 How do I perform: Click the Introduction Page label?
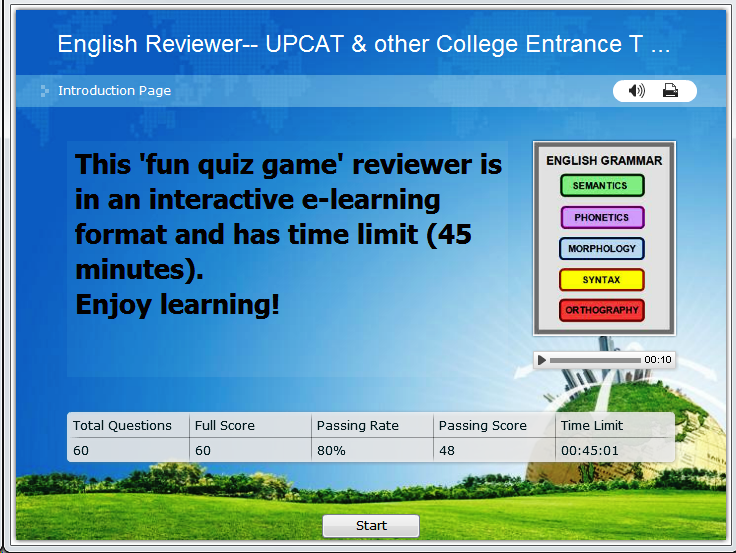click(x=115, y=91)
